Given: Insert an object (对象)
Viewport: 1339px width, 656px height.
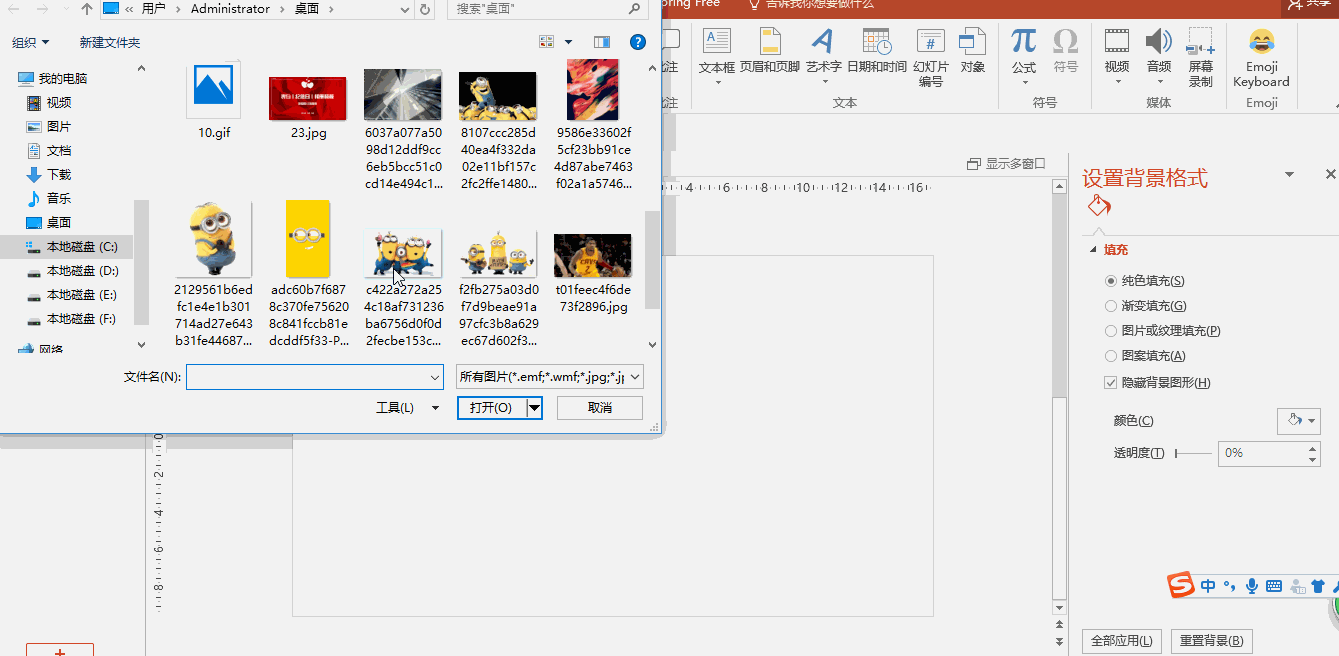Looking at the screenshot, I should (x=972, y=50).
